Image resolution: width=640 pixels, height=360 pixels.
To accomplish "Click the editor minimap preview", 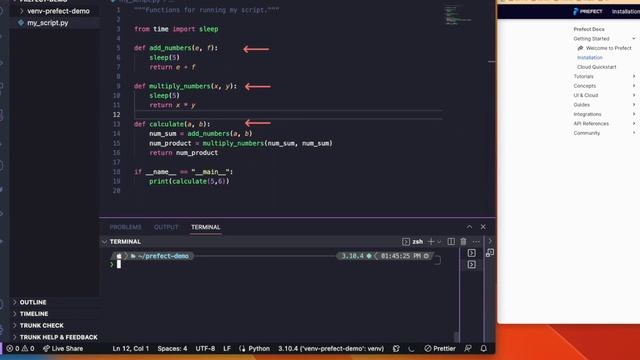I will coord(457,16).
